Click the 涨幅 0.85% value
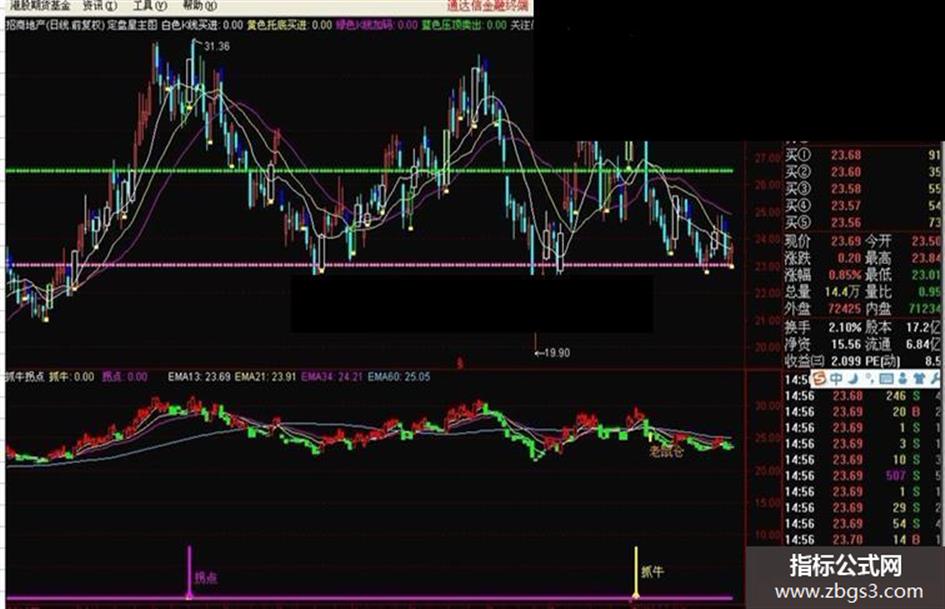This screenshot has width=945, height=609. click(x=845, y=276)
